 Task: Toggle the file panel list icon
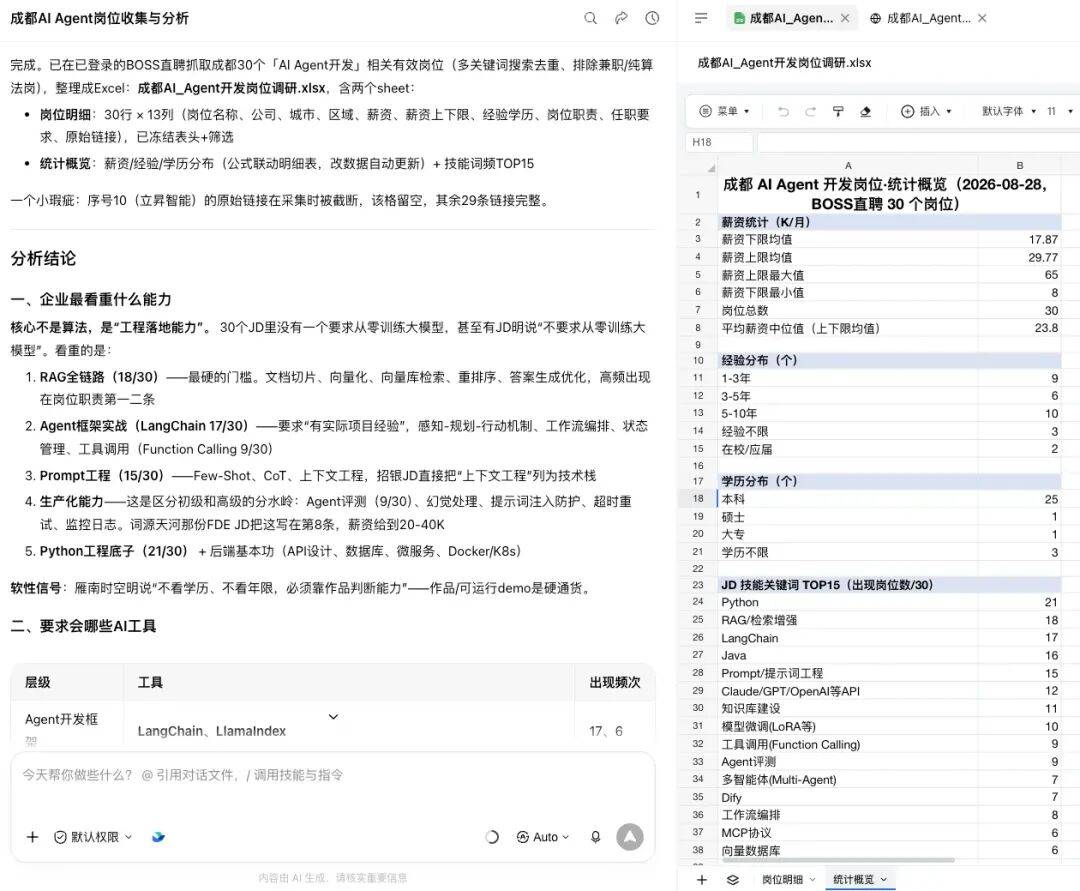(701, 19)
